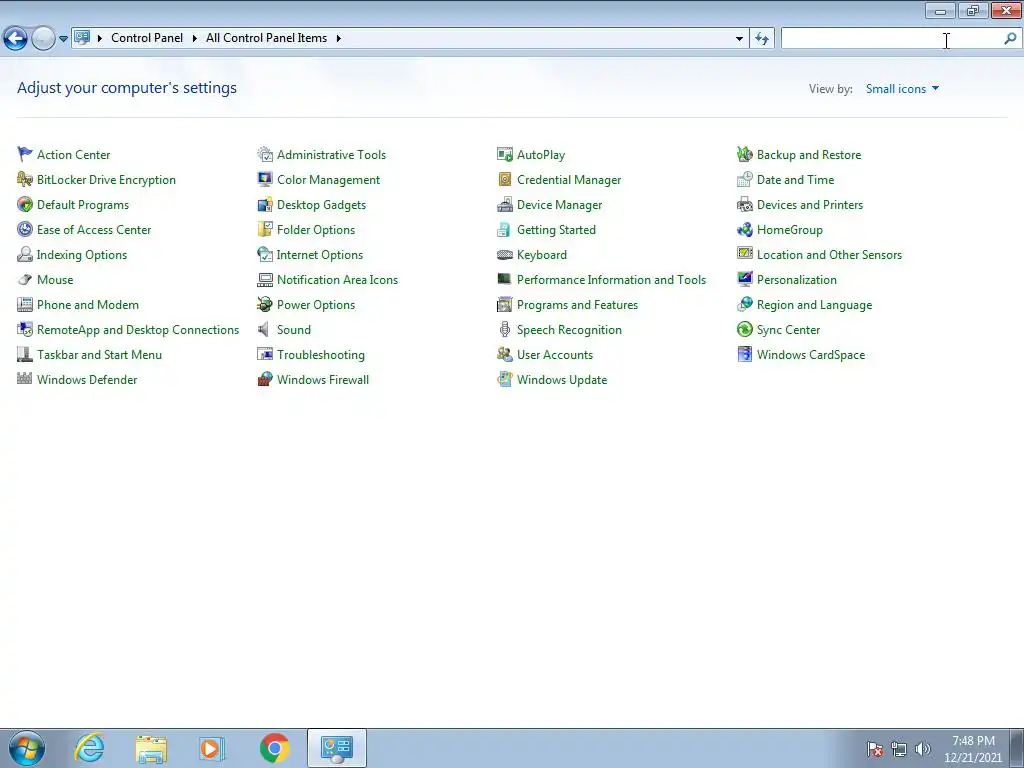Go back with the Back button
This screenshot has height=768, width=1024.
click(15, 39)
